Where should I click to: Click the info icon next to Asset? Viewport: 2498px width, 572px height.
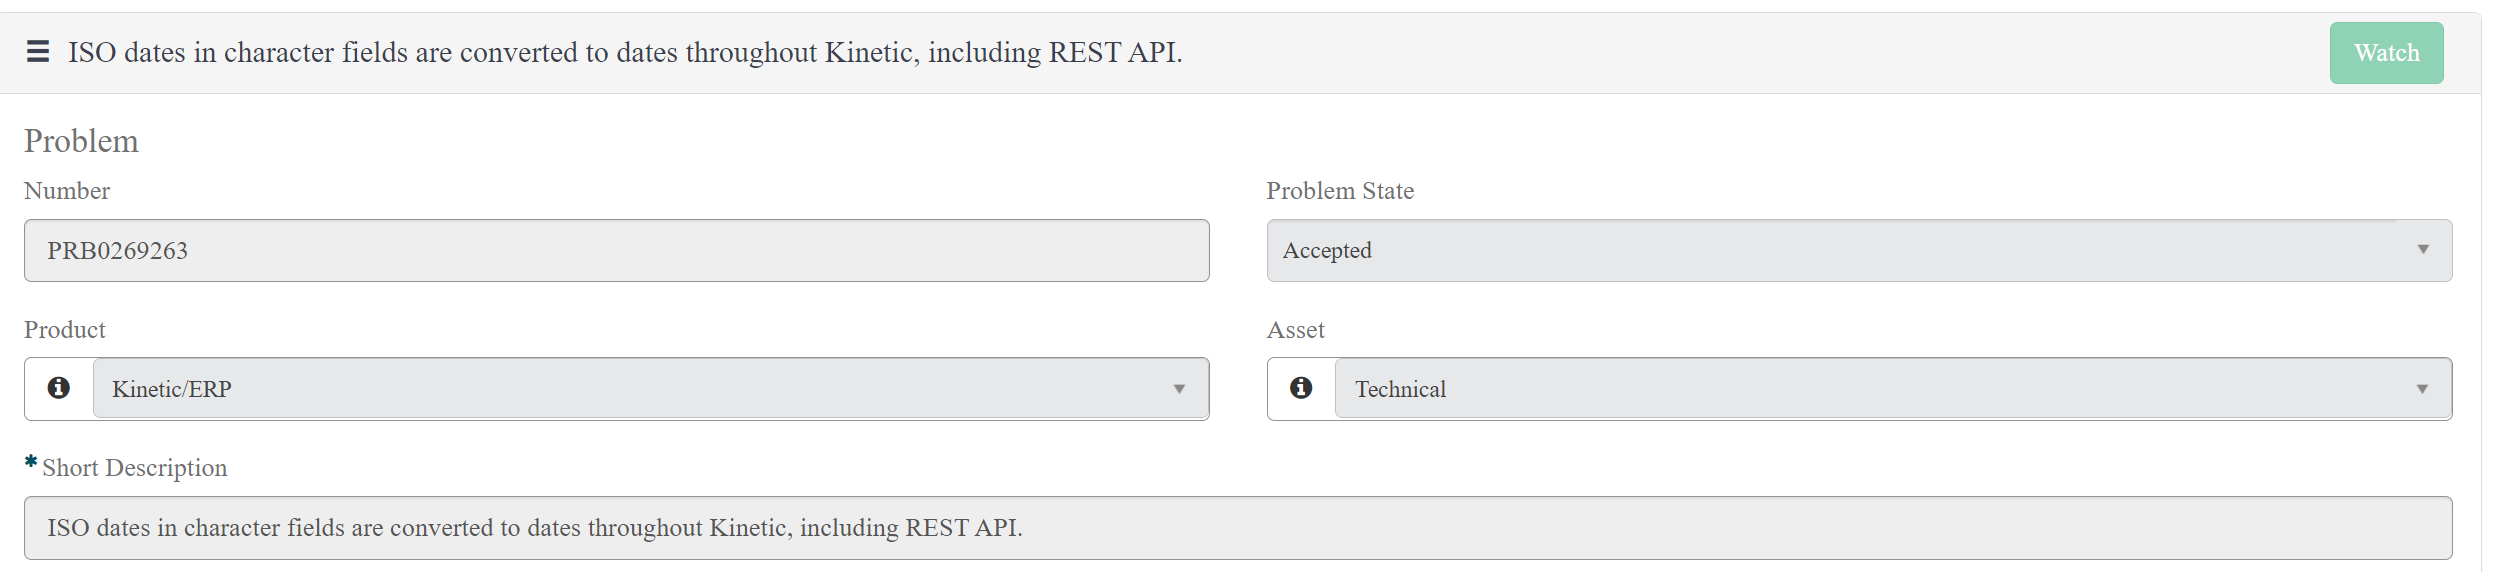(x=1300, y=388)
